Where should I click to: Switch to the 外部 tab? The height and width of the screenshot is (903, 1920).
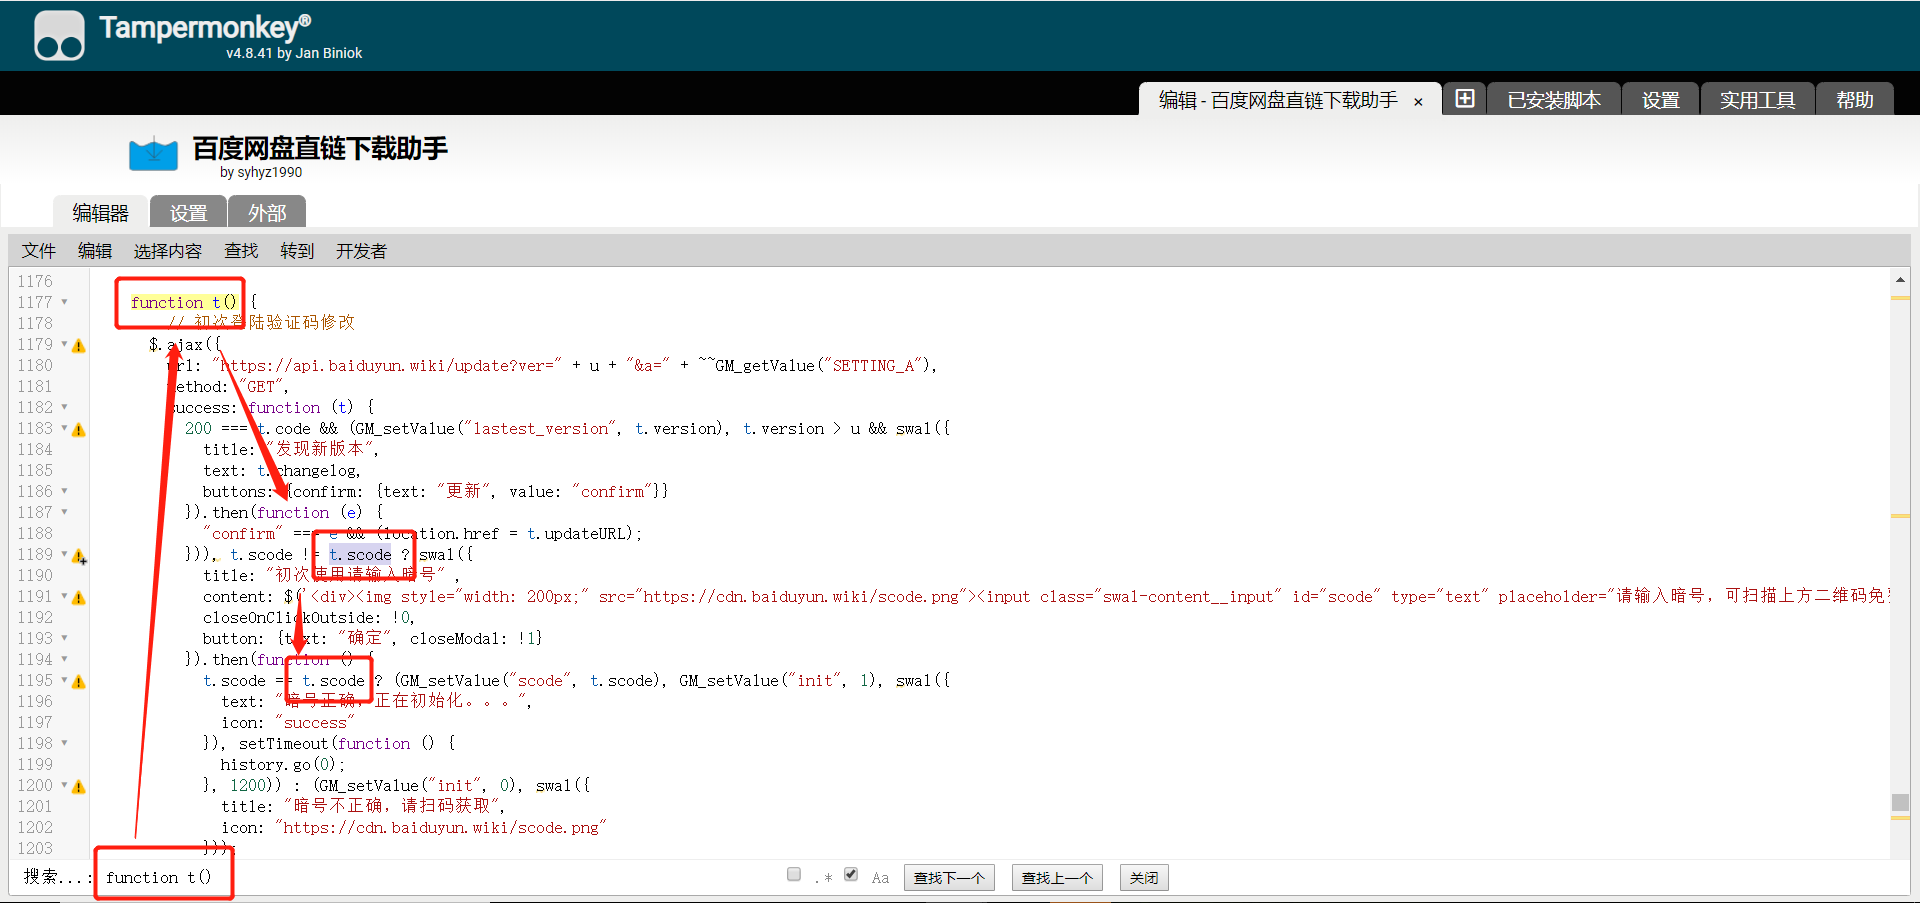point(267,212)
